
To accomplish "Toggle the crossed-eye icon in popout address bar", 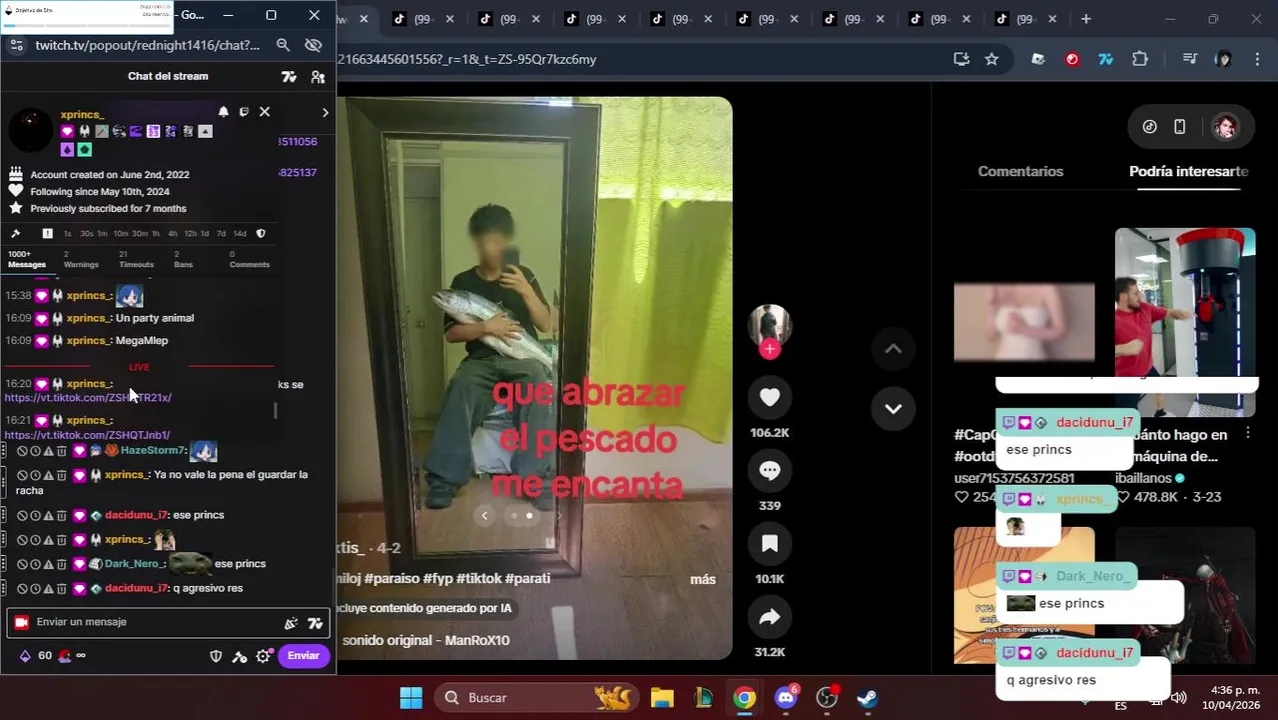I will point(313,45).
